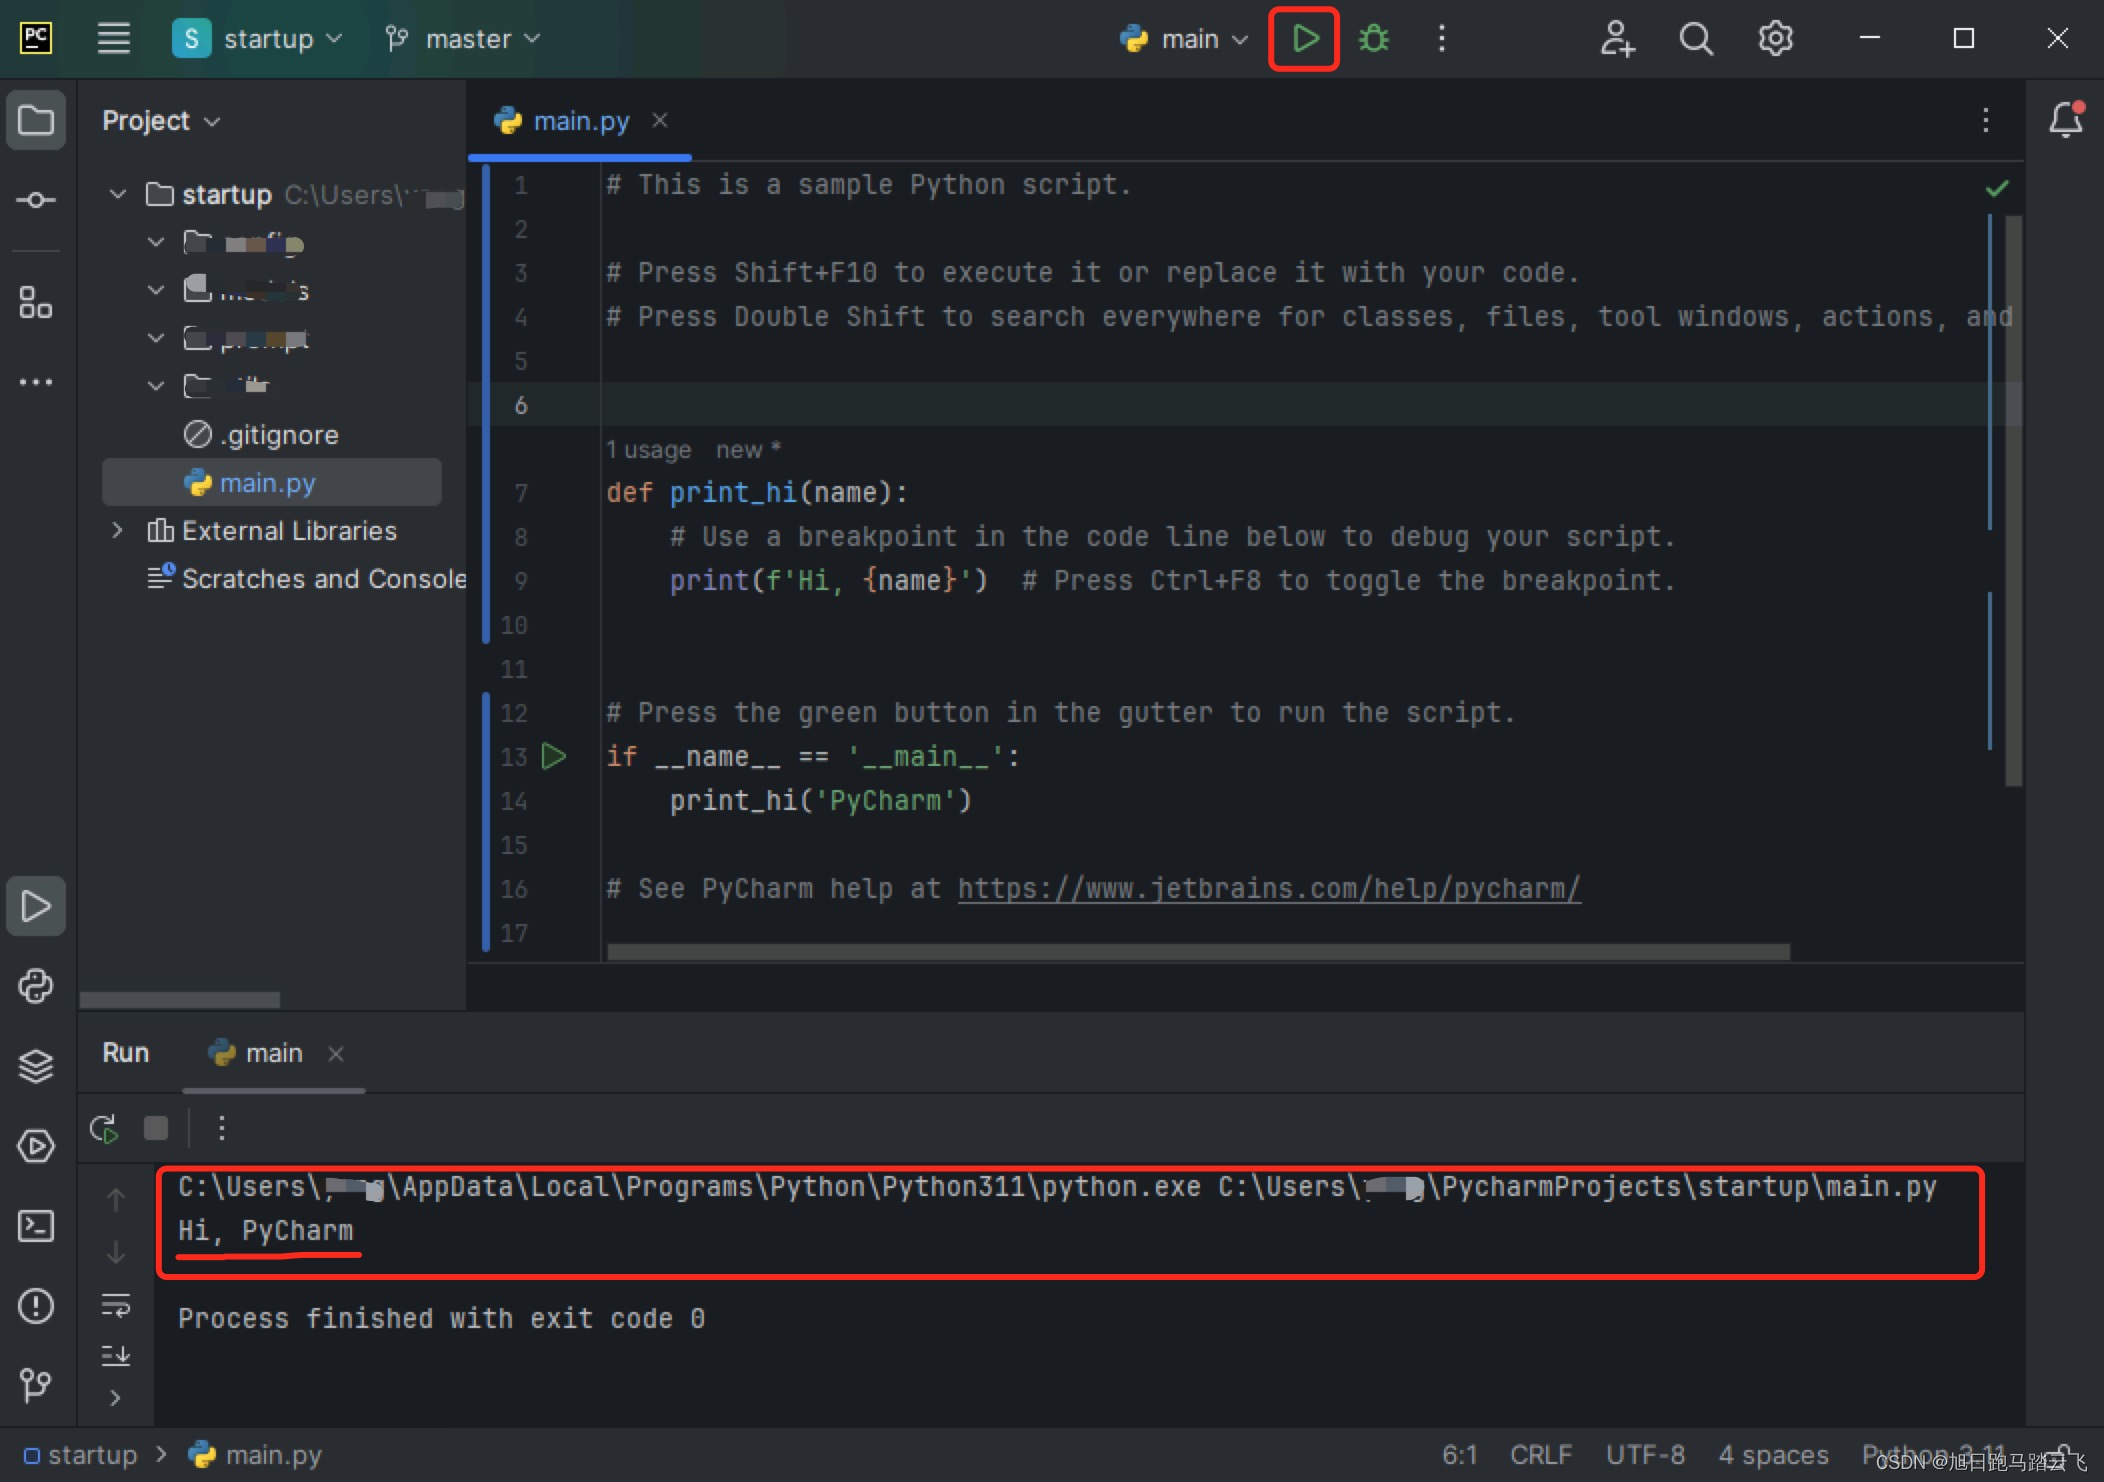Click the green Run button in top toolbar
Viewport: 2104px width, 1482px height.
click(x=1304, y=39)
